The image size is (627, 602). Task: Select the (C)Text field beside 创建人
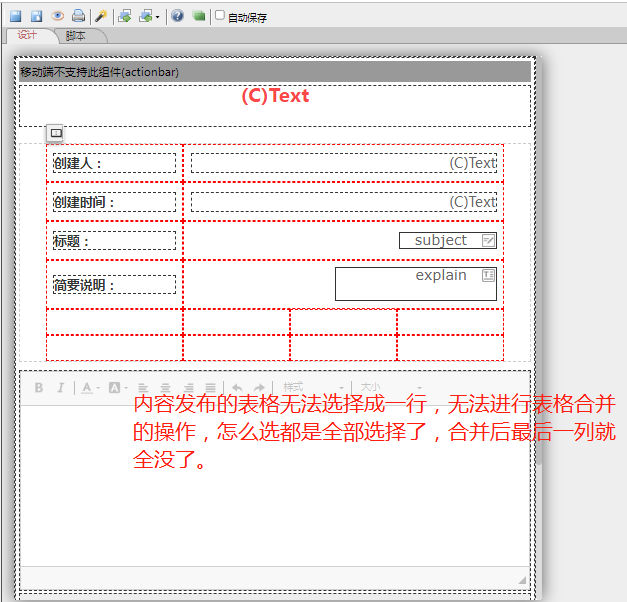click(x=344, y=163)
